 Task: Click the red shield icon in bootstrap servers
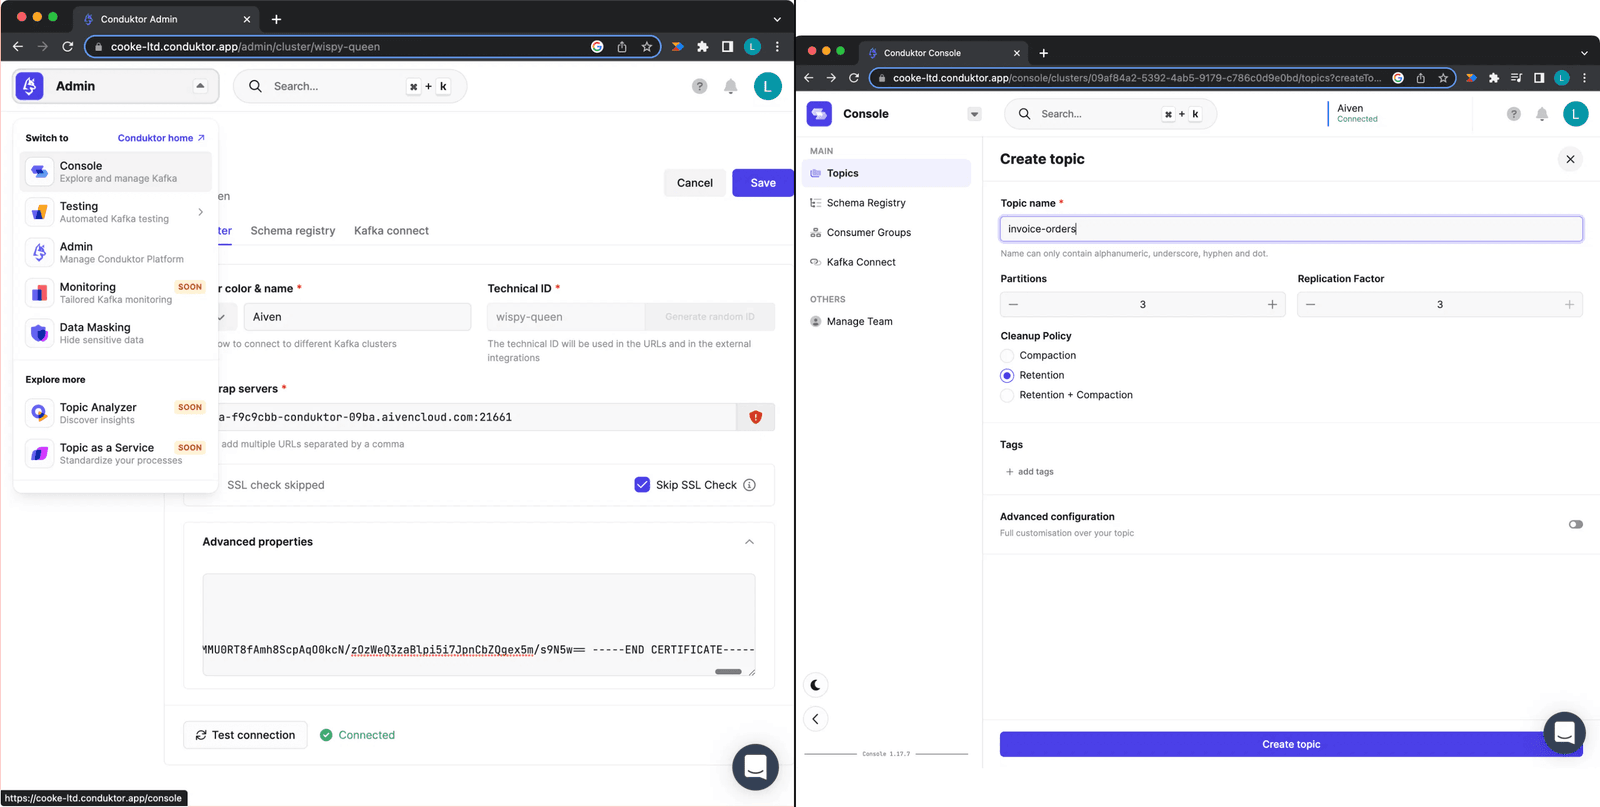click(x=755, y=417)
